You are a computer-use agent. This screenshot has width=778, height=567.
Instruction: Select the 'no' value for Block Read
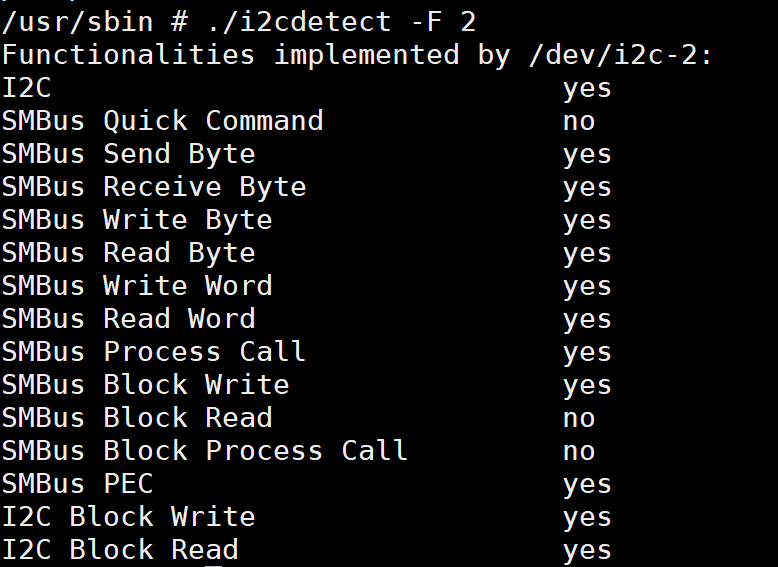coord(579,419)
